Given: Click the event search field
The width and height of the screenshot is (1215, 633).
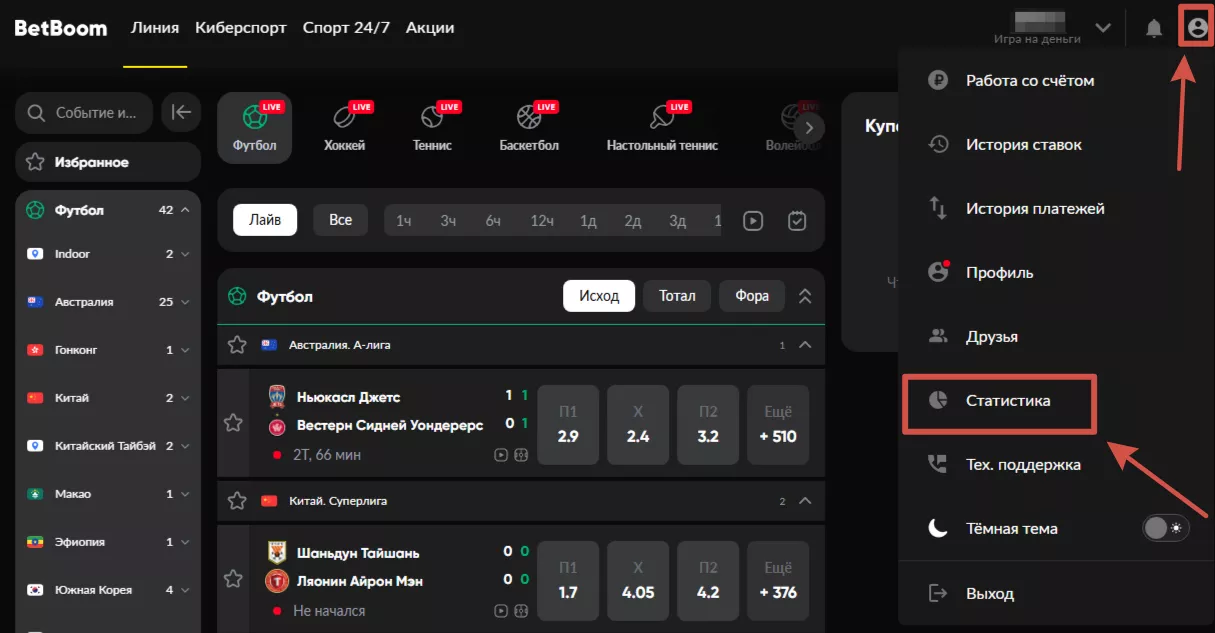Looking at the screenshot, I should [85, 113].
